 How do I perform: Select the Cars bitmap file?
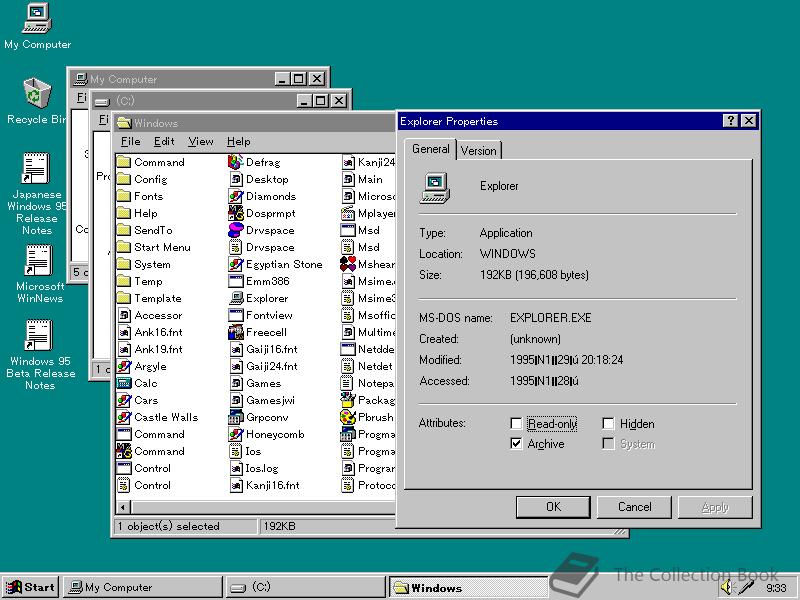point(137,401)
